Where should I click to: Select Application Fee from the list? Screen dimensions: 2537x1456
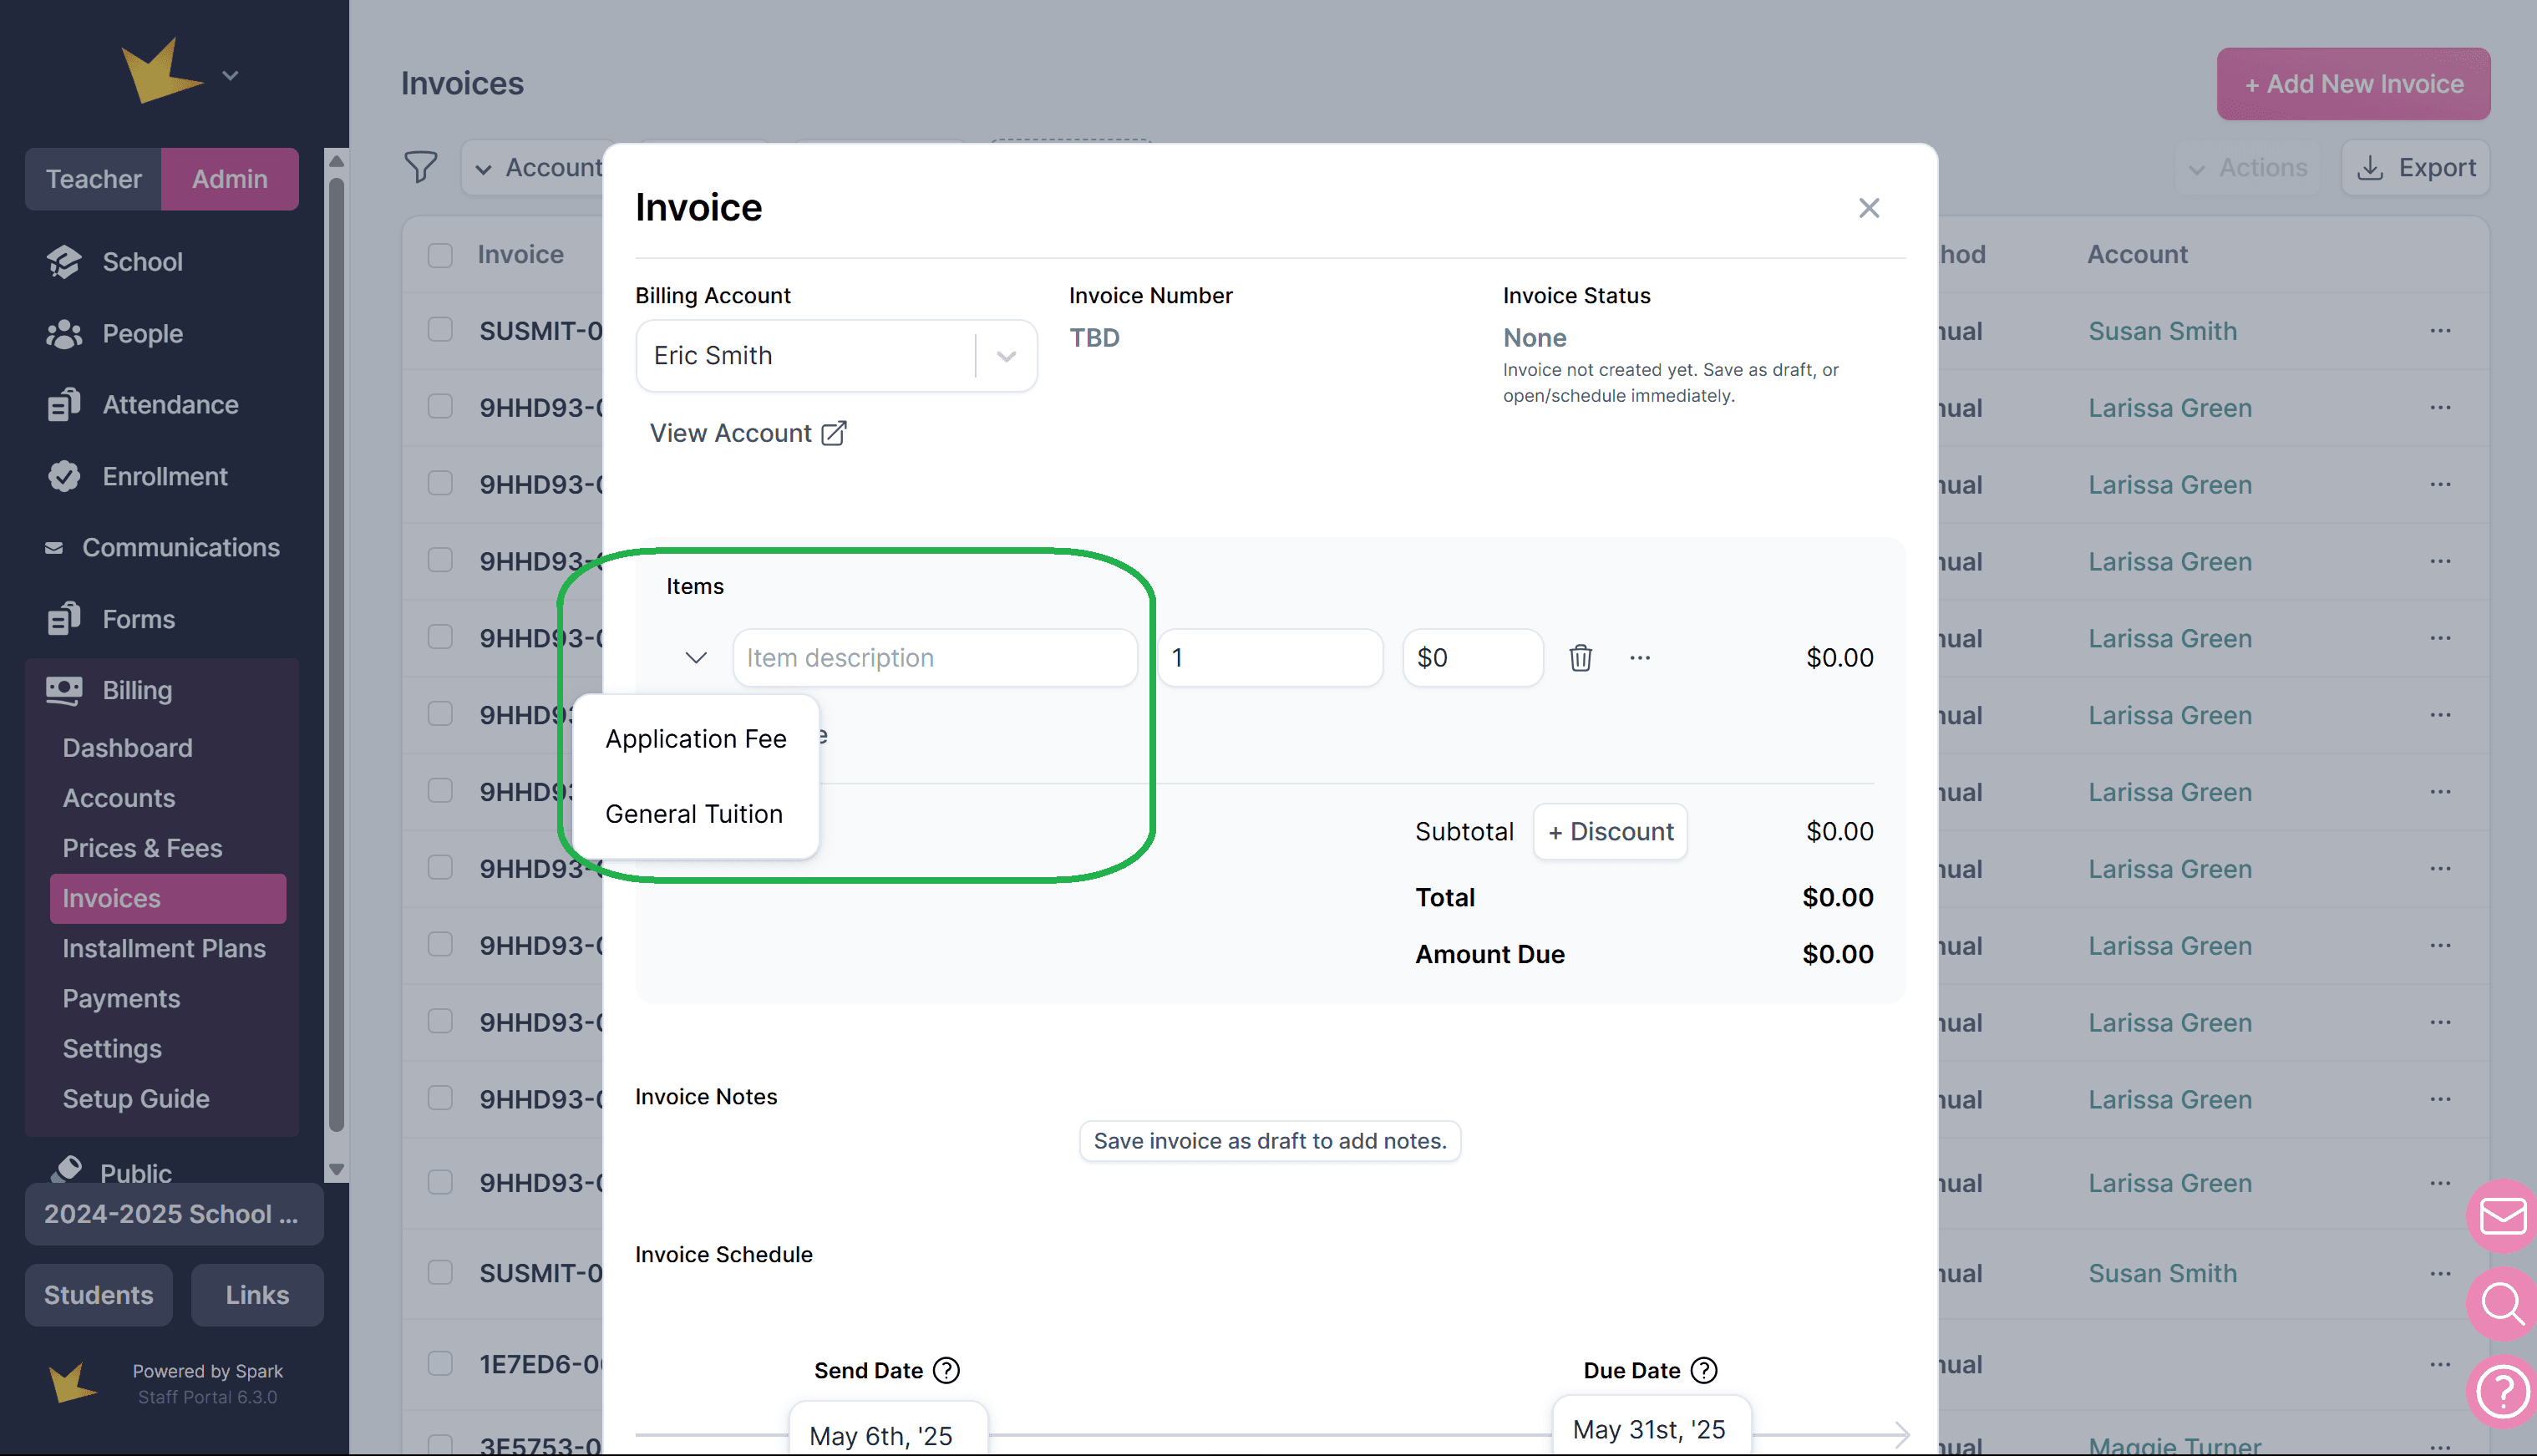696,739
